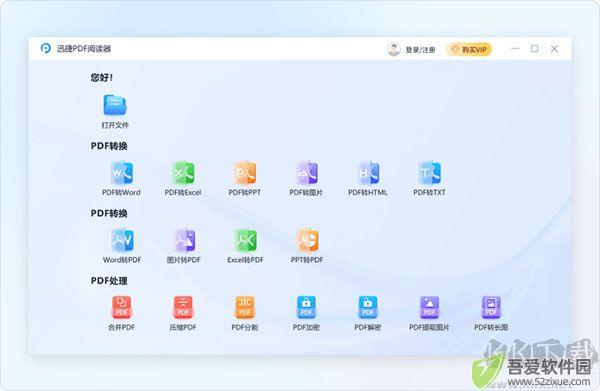The width and height of the screenshot is (600, 391).
Task: Click the 合并PDF text label
Action: tap(121, 327)
